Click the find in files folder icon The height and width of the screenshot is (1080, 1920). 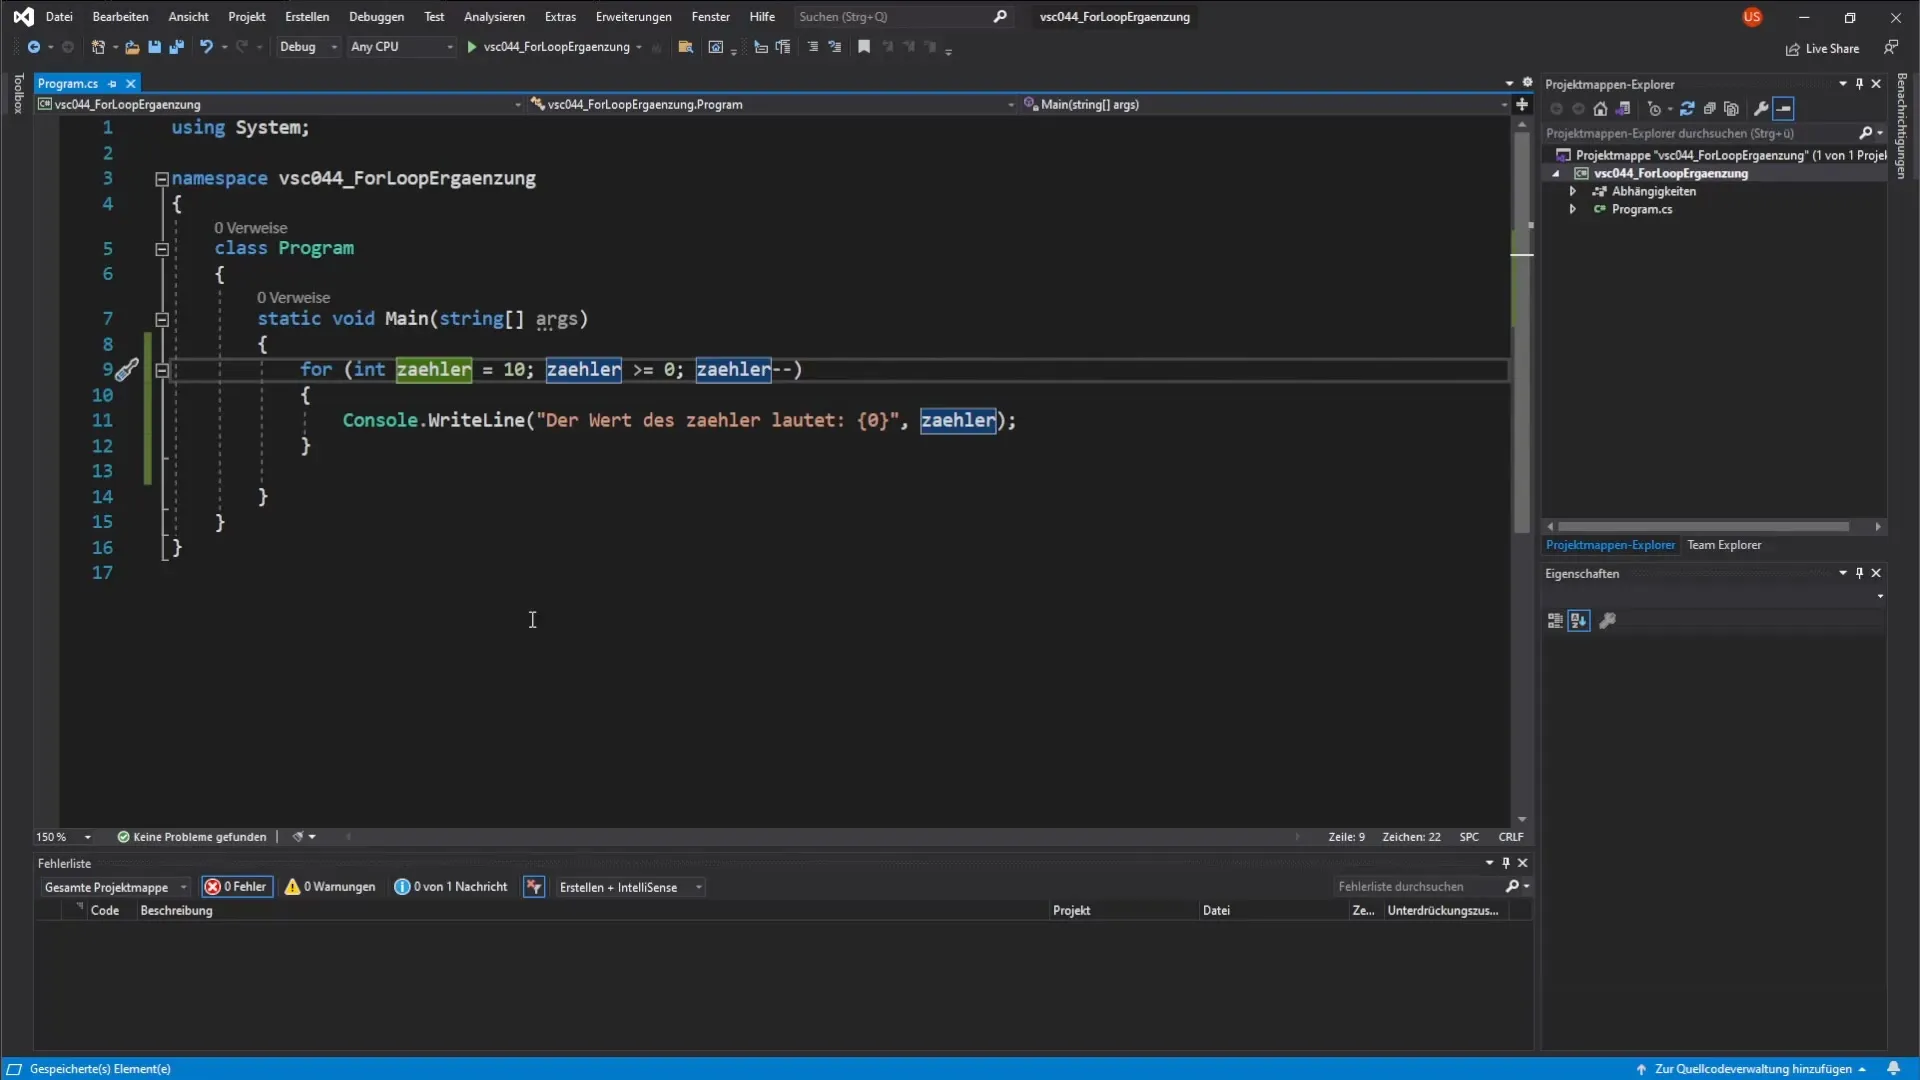click(685, 47)
